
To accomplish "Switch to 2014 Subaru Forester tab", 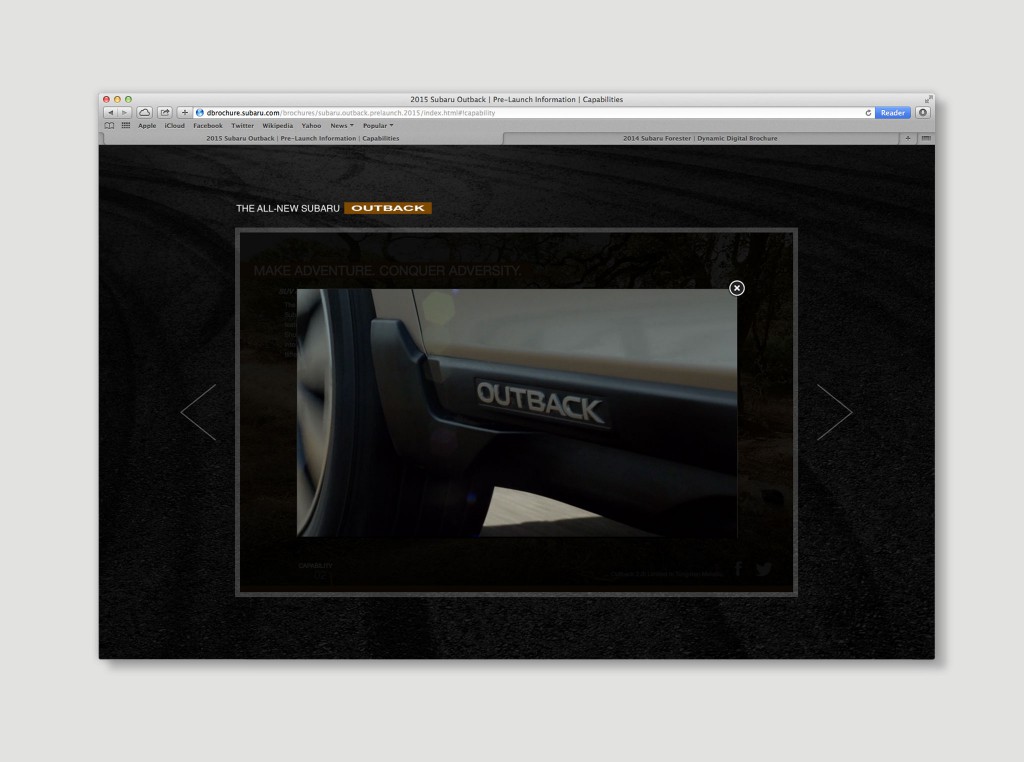I will tap(700, 138).
